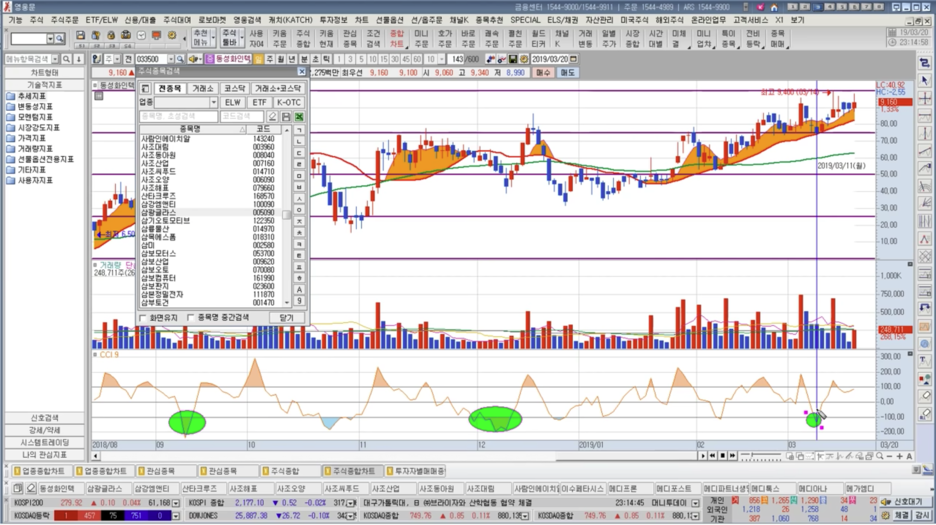Open the 업종 dropdown in the stock search dialog

point(213,103)
